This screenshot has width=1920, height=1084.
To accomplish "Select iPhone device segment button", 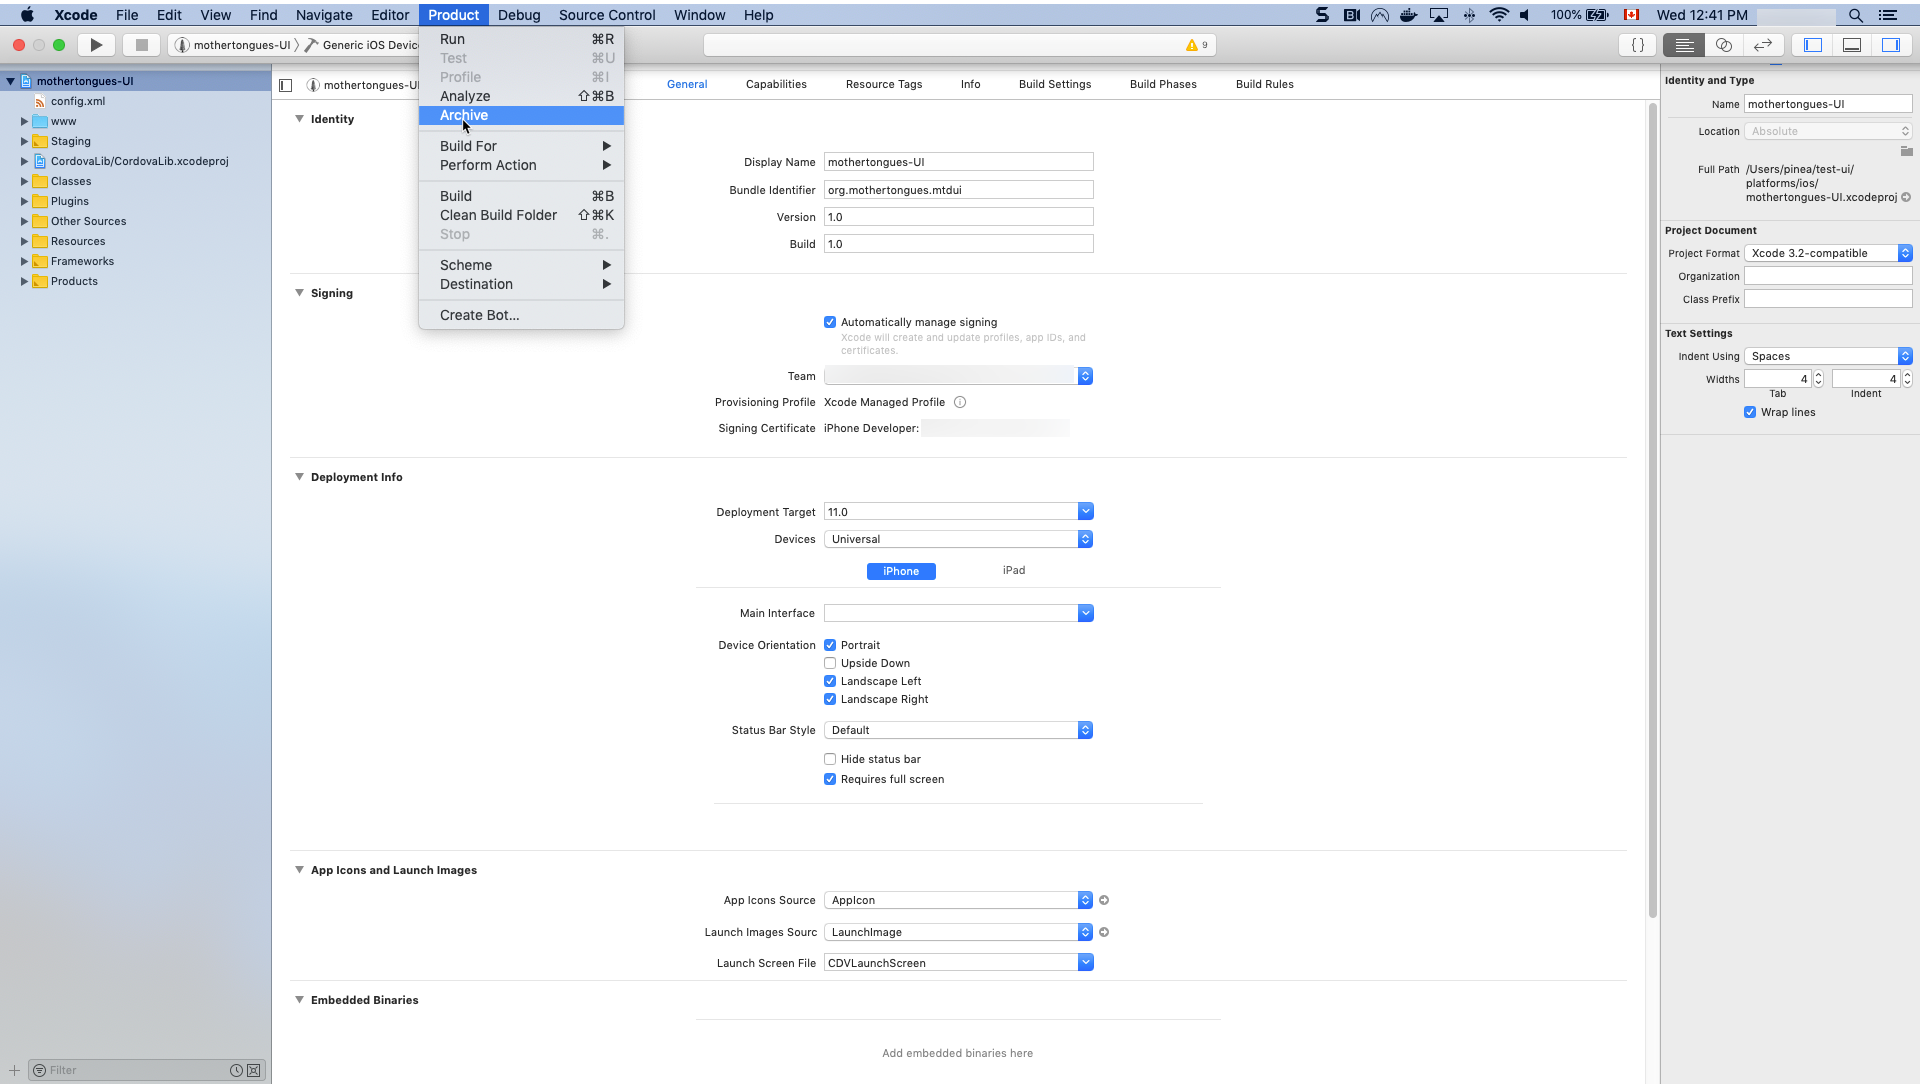I will [901, 571].
